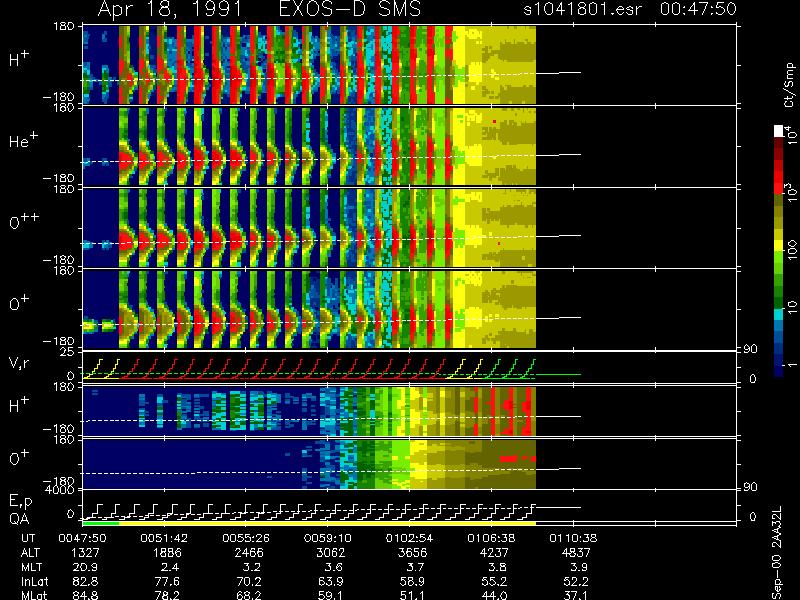Screen dimensions: 800x600
Task: Click the UT value 0055:26
Action: (246, 538)
